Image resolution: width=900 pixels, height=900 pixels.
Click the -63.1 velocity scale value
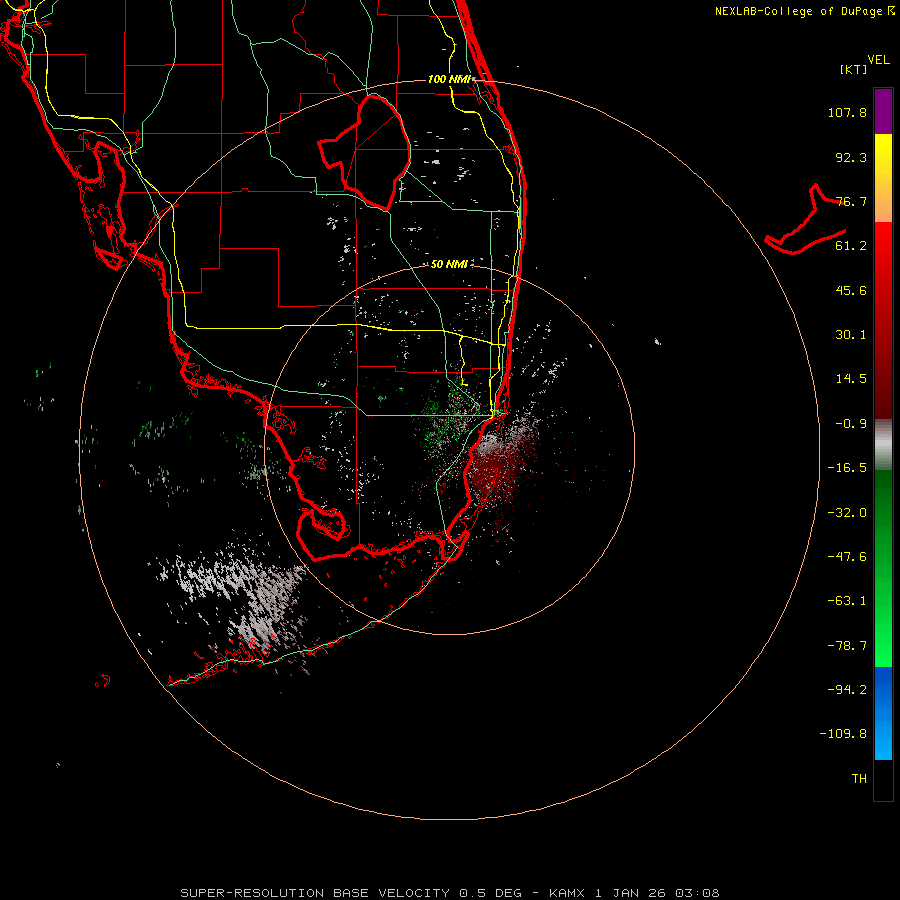(x=847, y=601)
